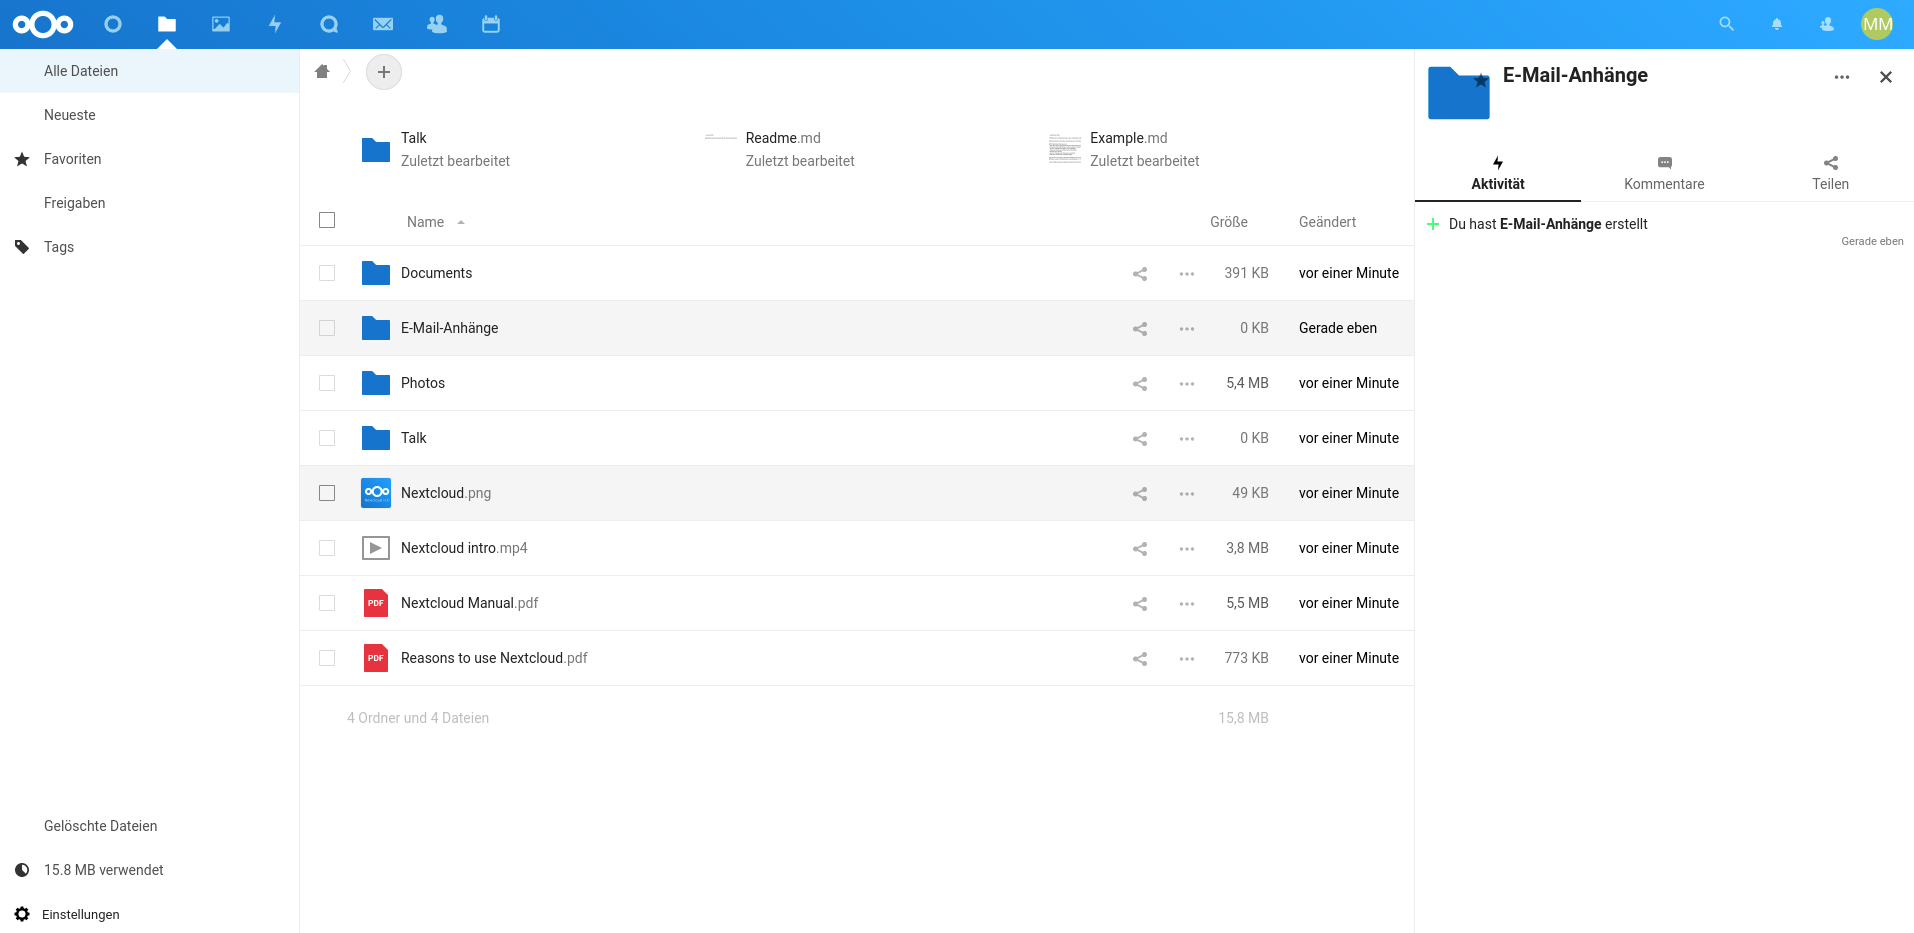Open more actions for Photos
The height and width of the screenshot is (933, 1914).
pos(1187,383)
